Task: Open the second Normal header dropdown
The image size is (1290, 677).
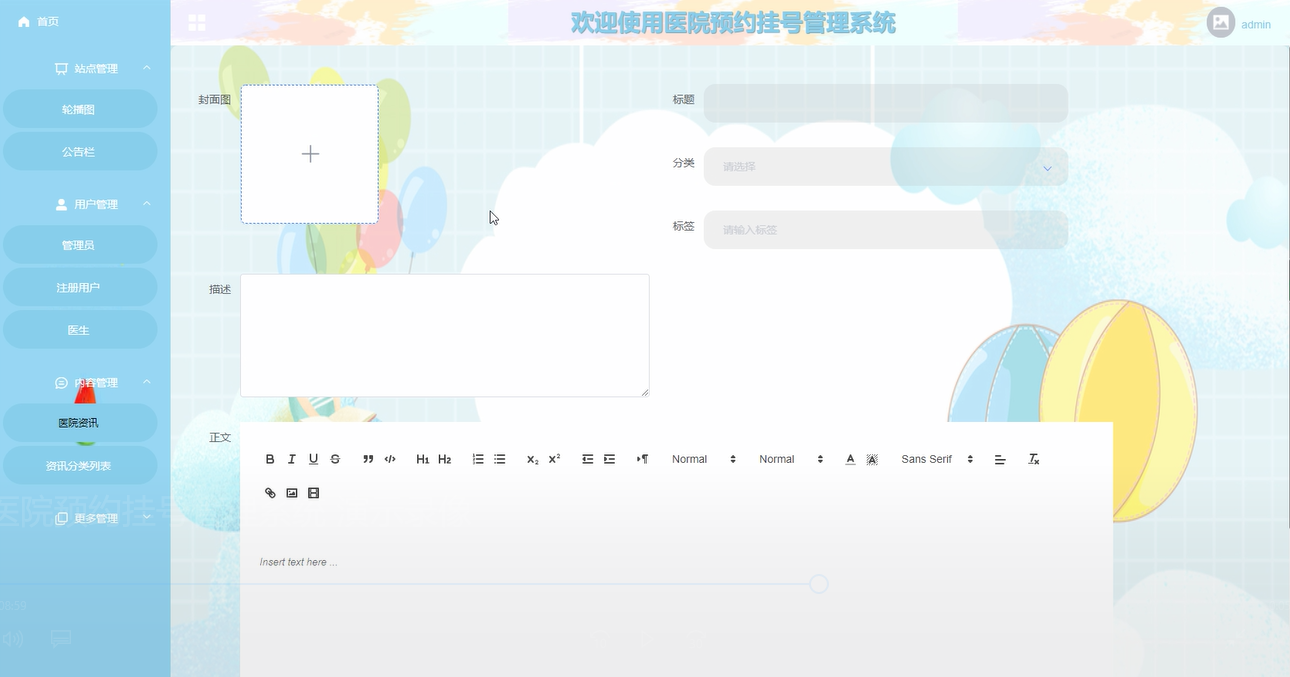Action: click(791, 459)
